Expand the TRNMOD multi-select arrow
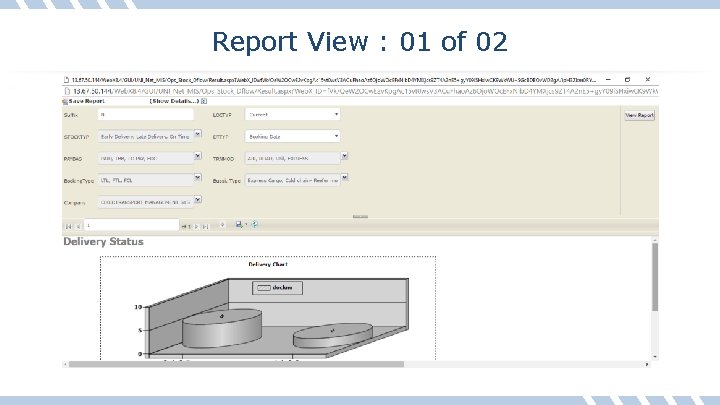This screenshot has height=405, width=720. click(x=344, y=156)
